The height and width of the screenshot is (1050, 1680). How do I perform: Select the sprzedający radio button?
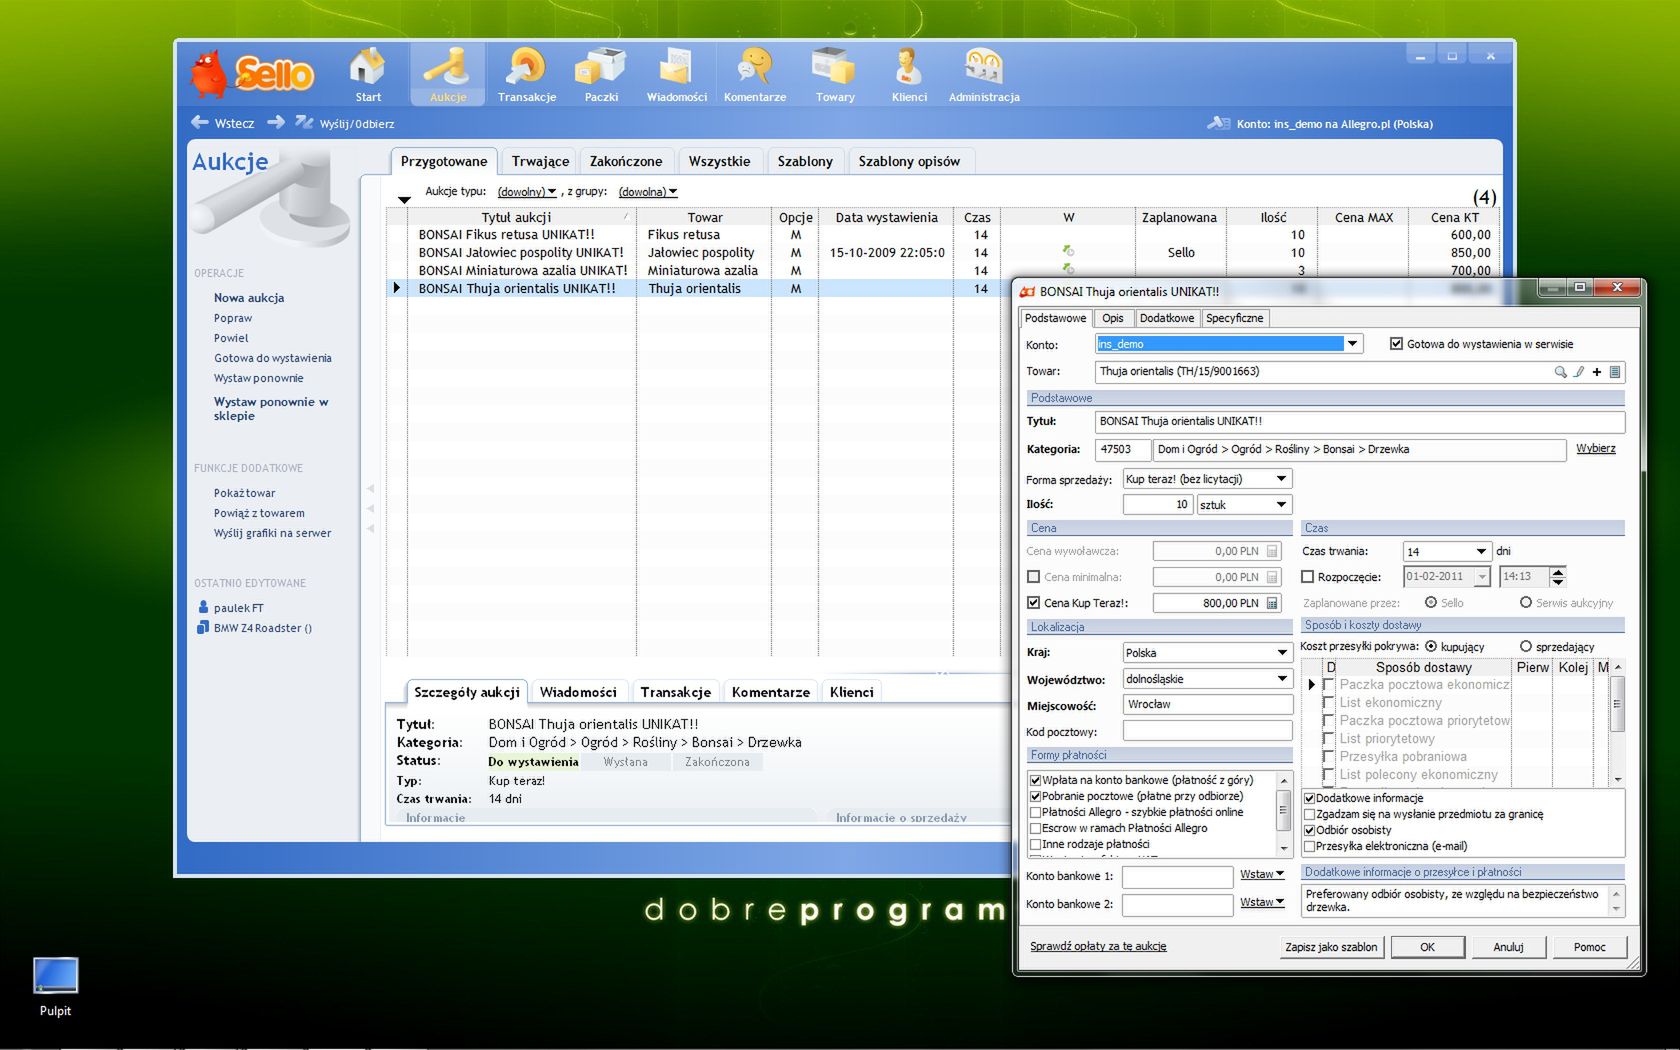pos(1526,647)
